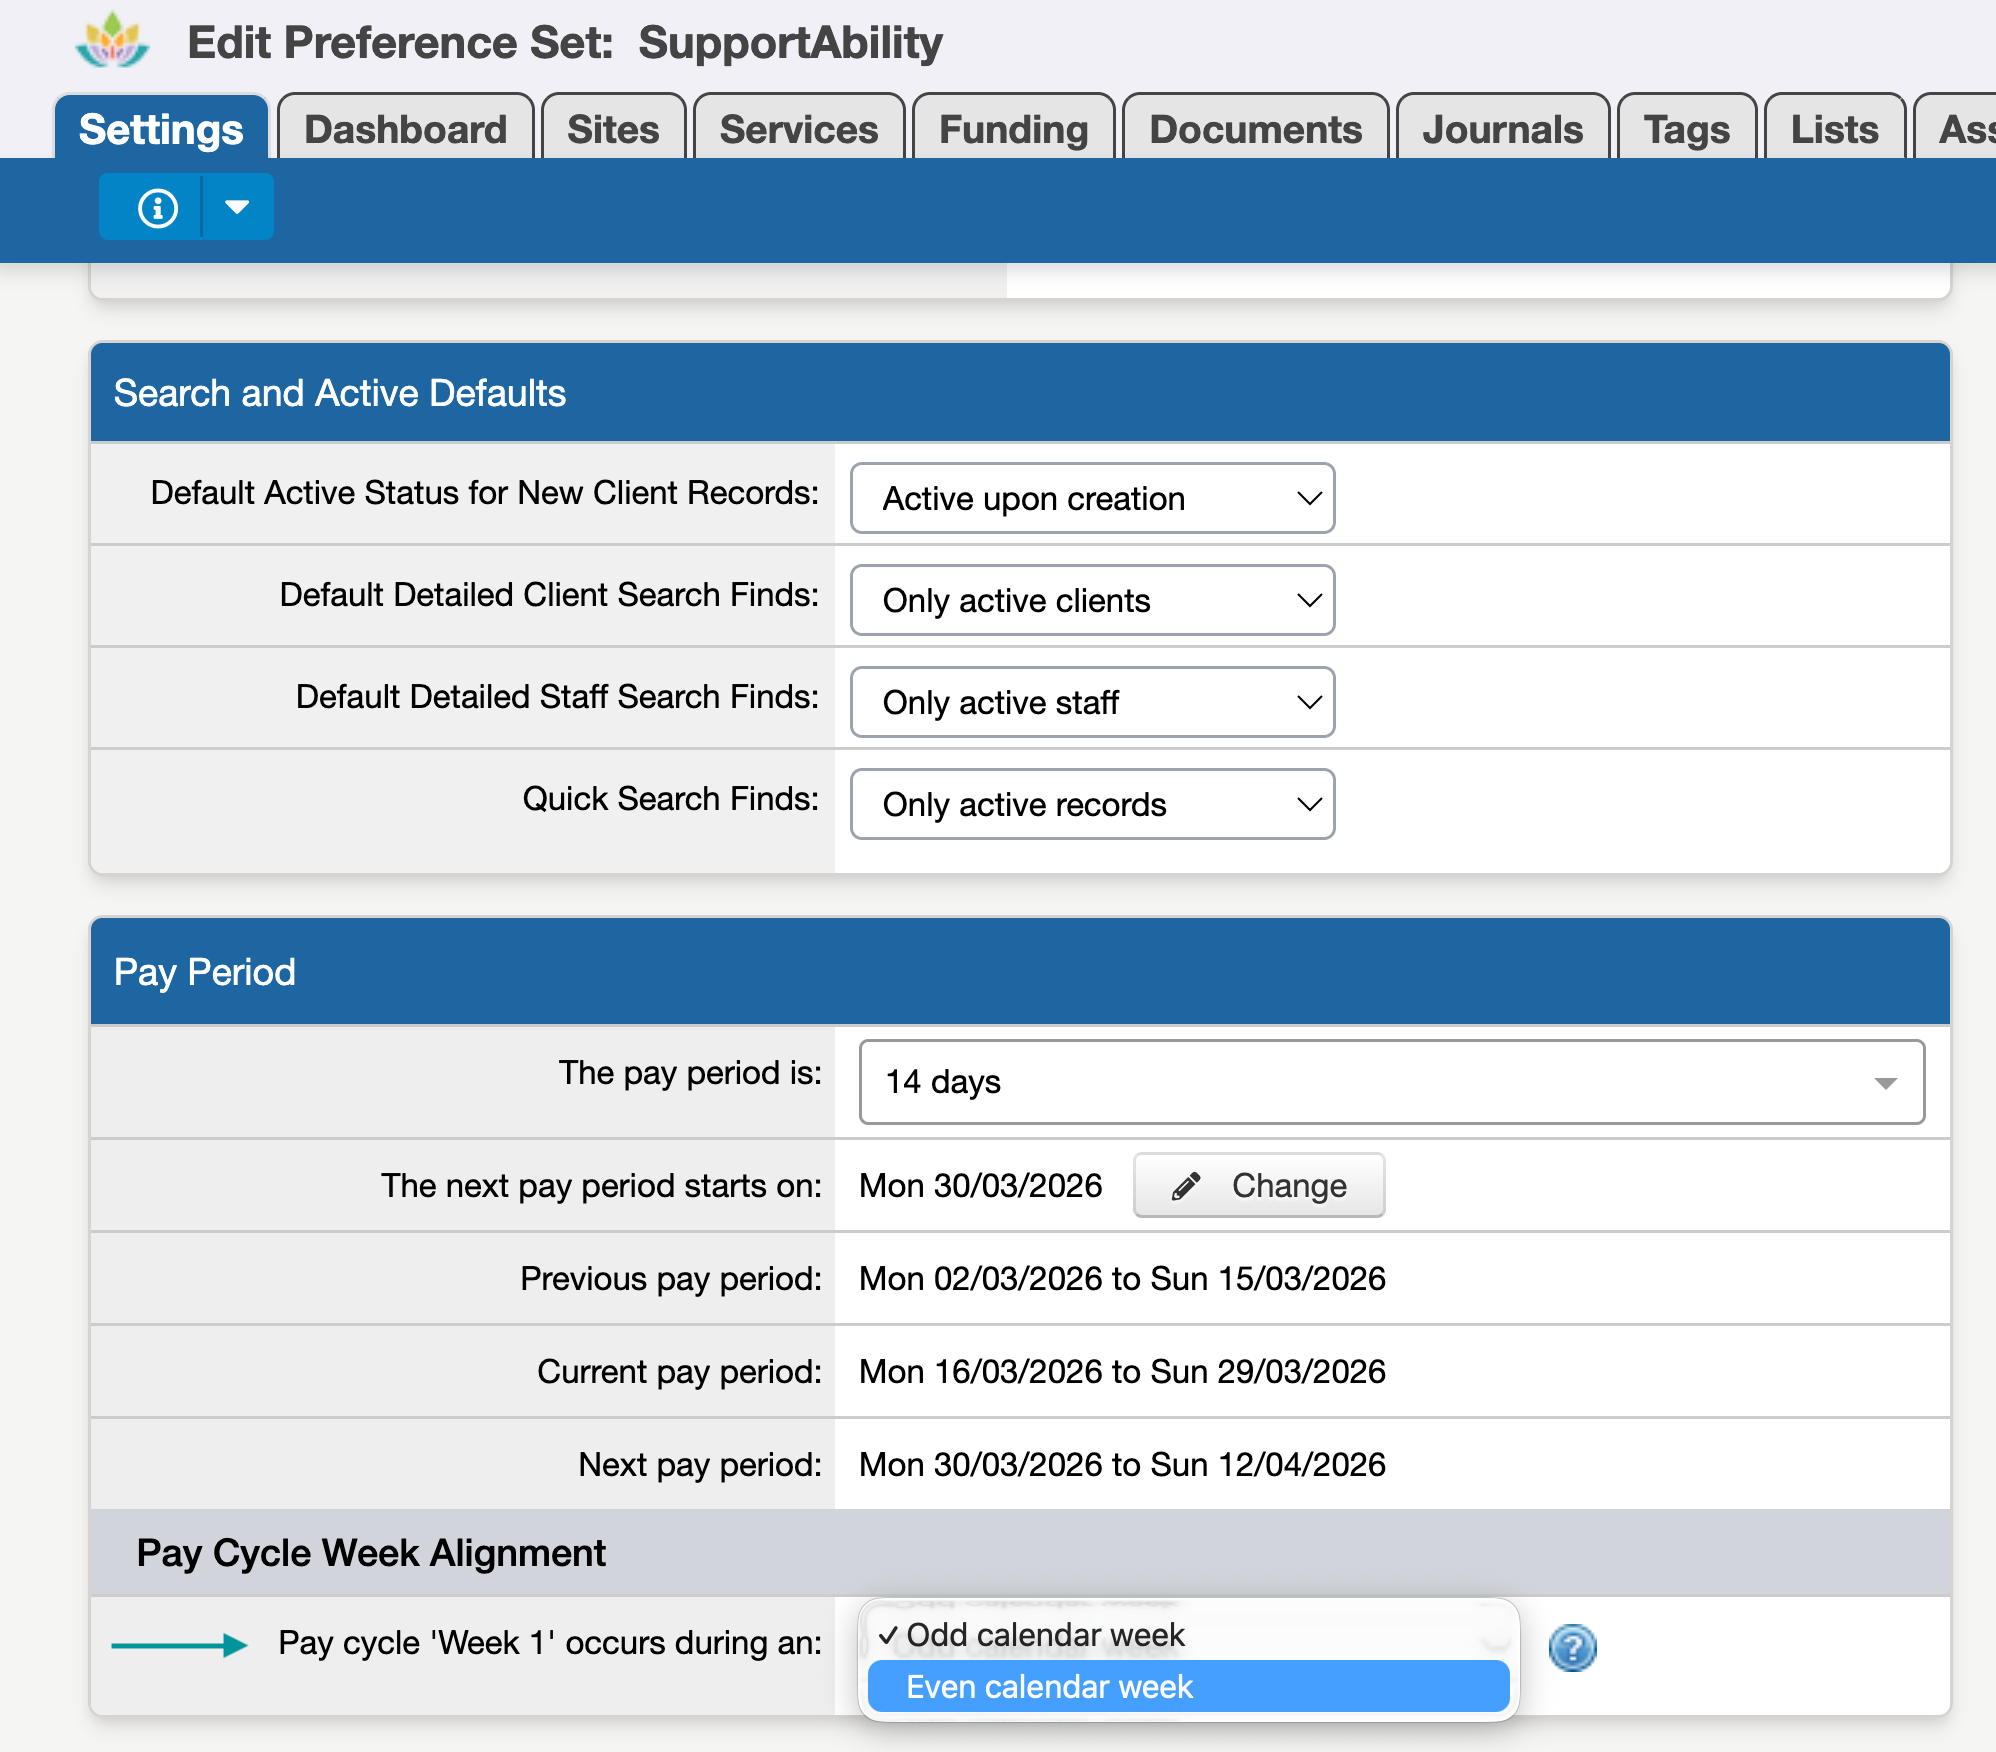Screen dimensions: 1996x1752
Task: Open the Lists tab
Action: click(1834, 129)
